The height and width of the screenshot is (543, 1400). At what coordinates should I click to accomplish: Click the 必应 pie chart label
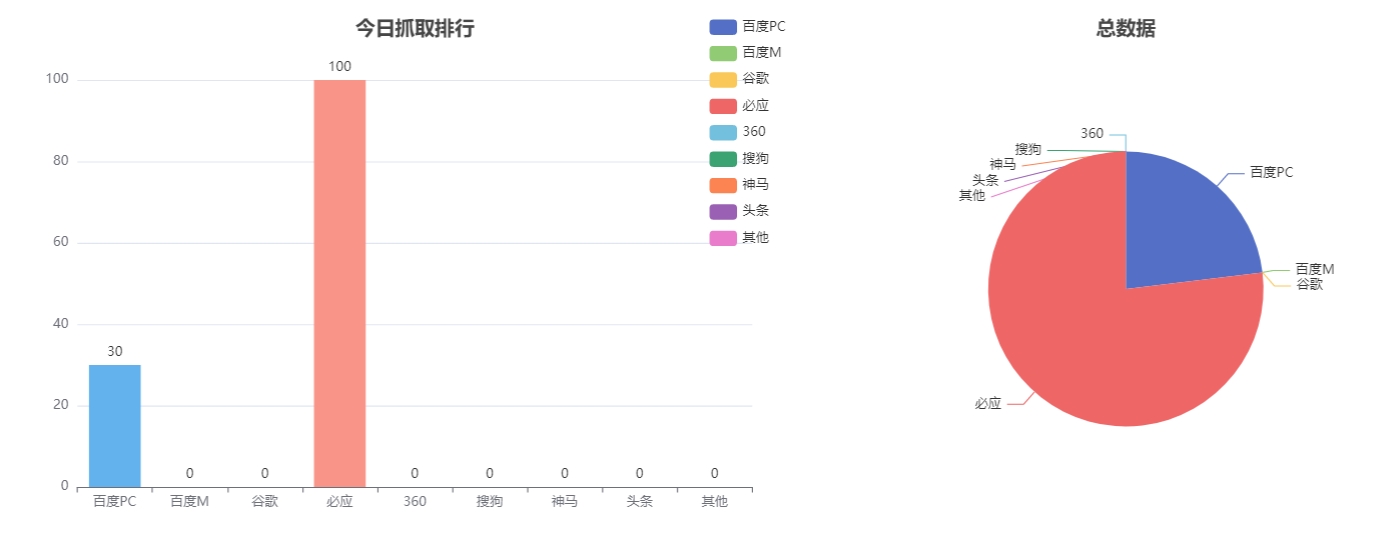point(988,404)
